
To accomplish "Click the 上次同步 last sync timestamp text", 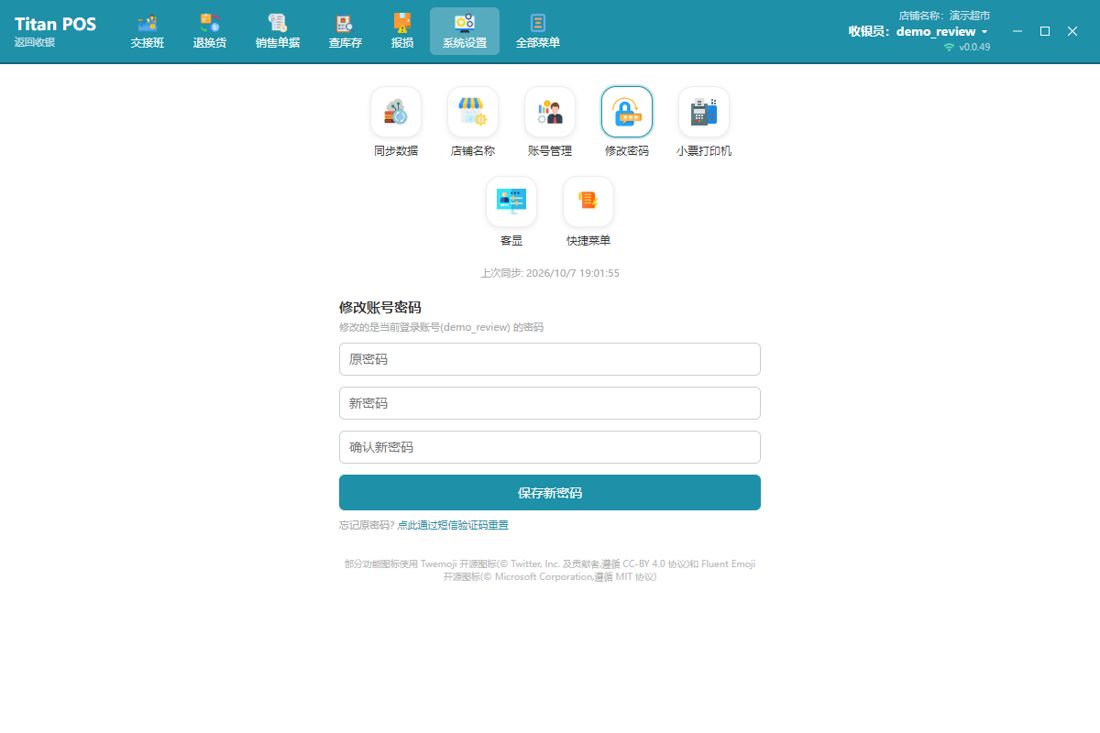I will coord(549,273).
